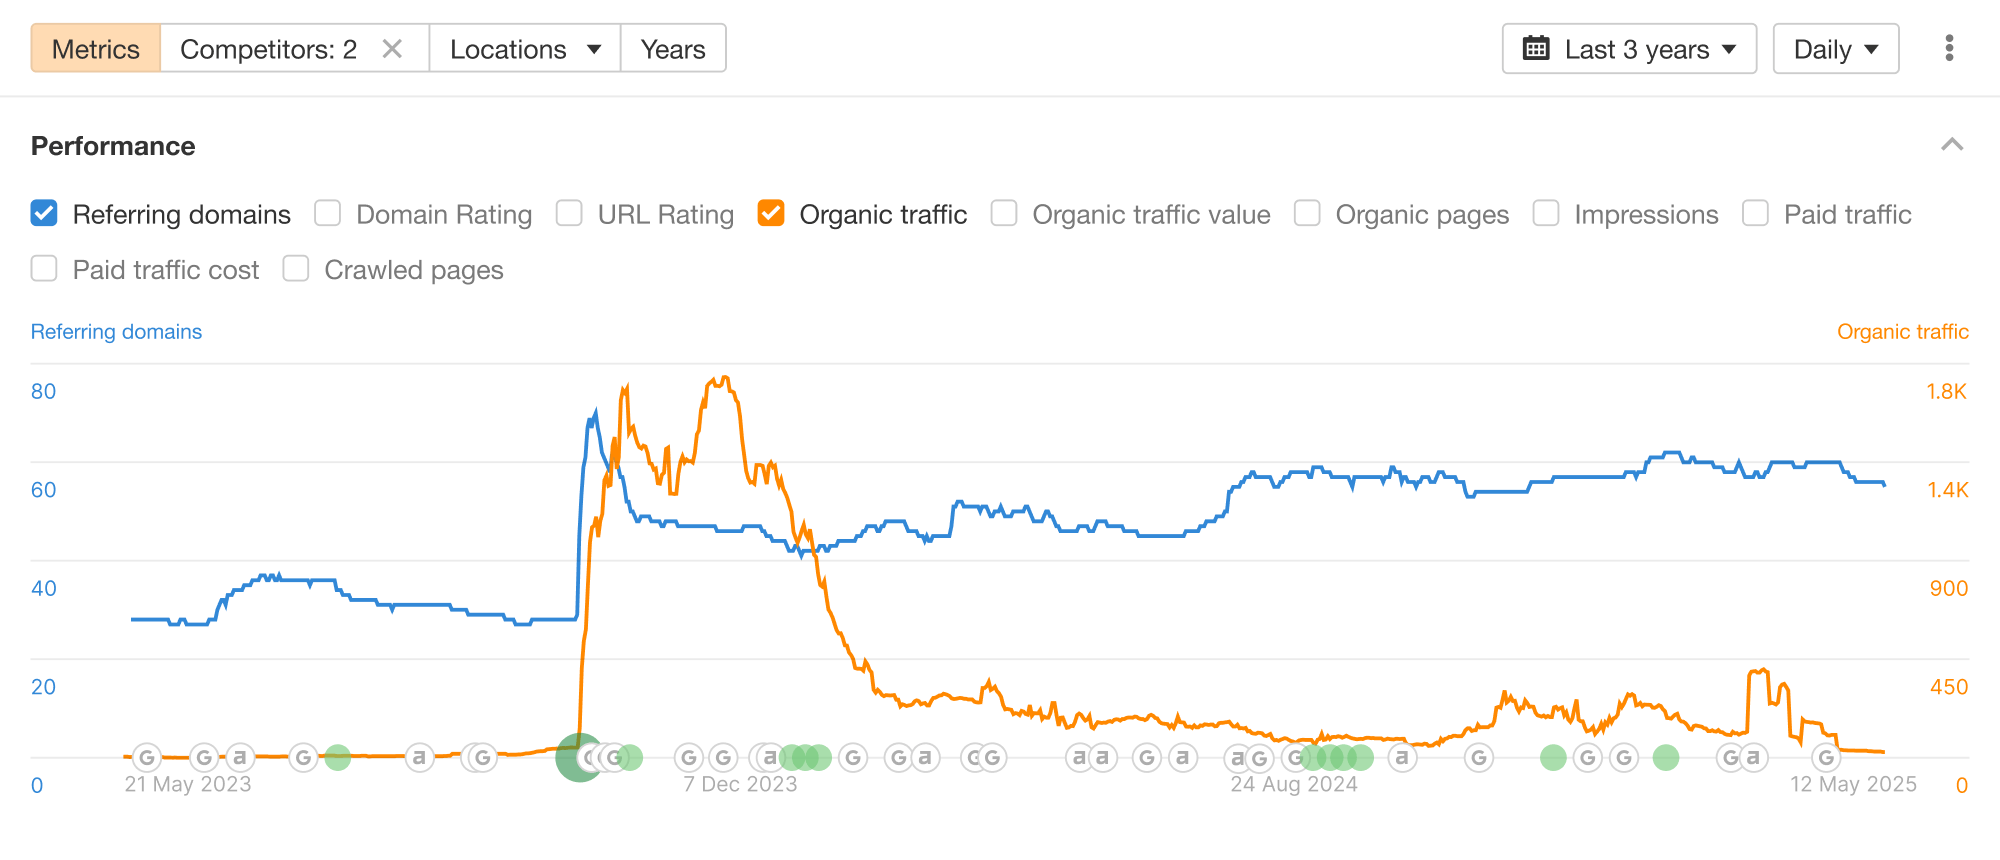The width and height of the screenshot is (2000, 860).
Task: Click the first G update marker near May 2023
Action: (147, 757)
